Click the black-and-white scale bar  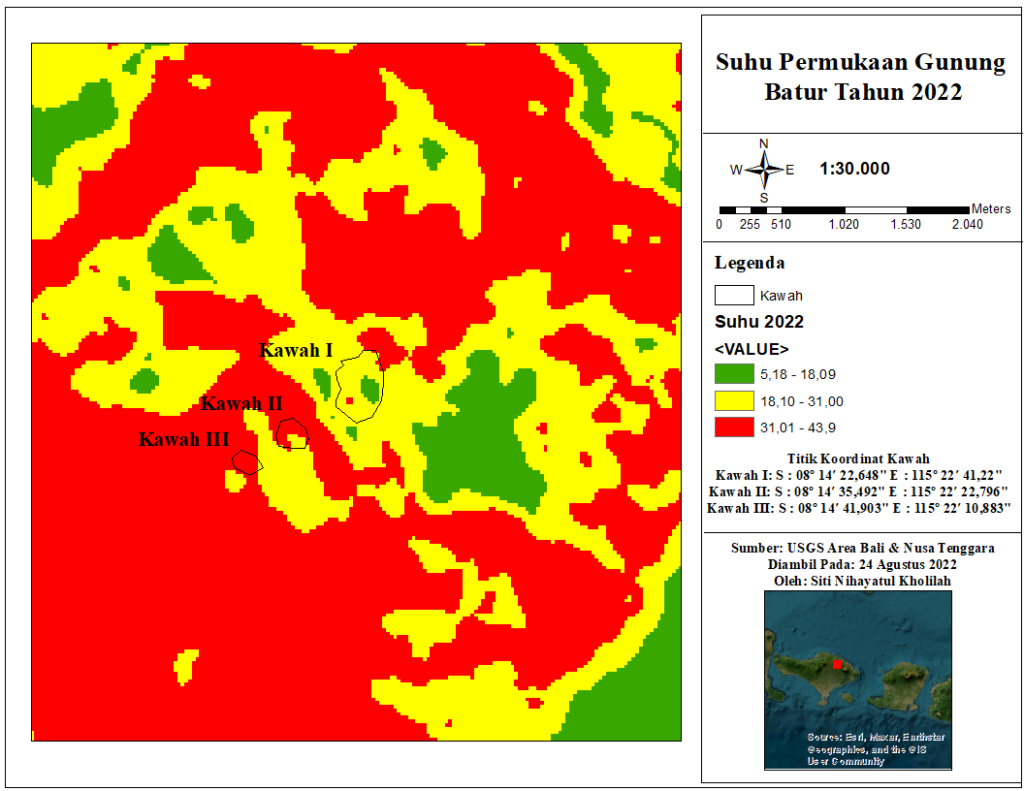pyautogui.click(x=850, y=209)
